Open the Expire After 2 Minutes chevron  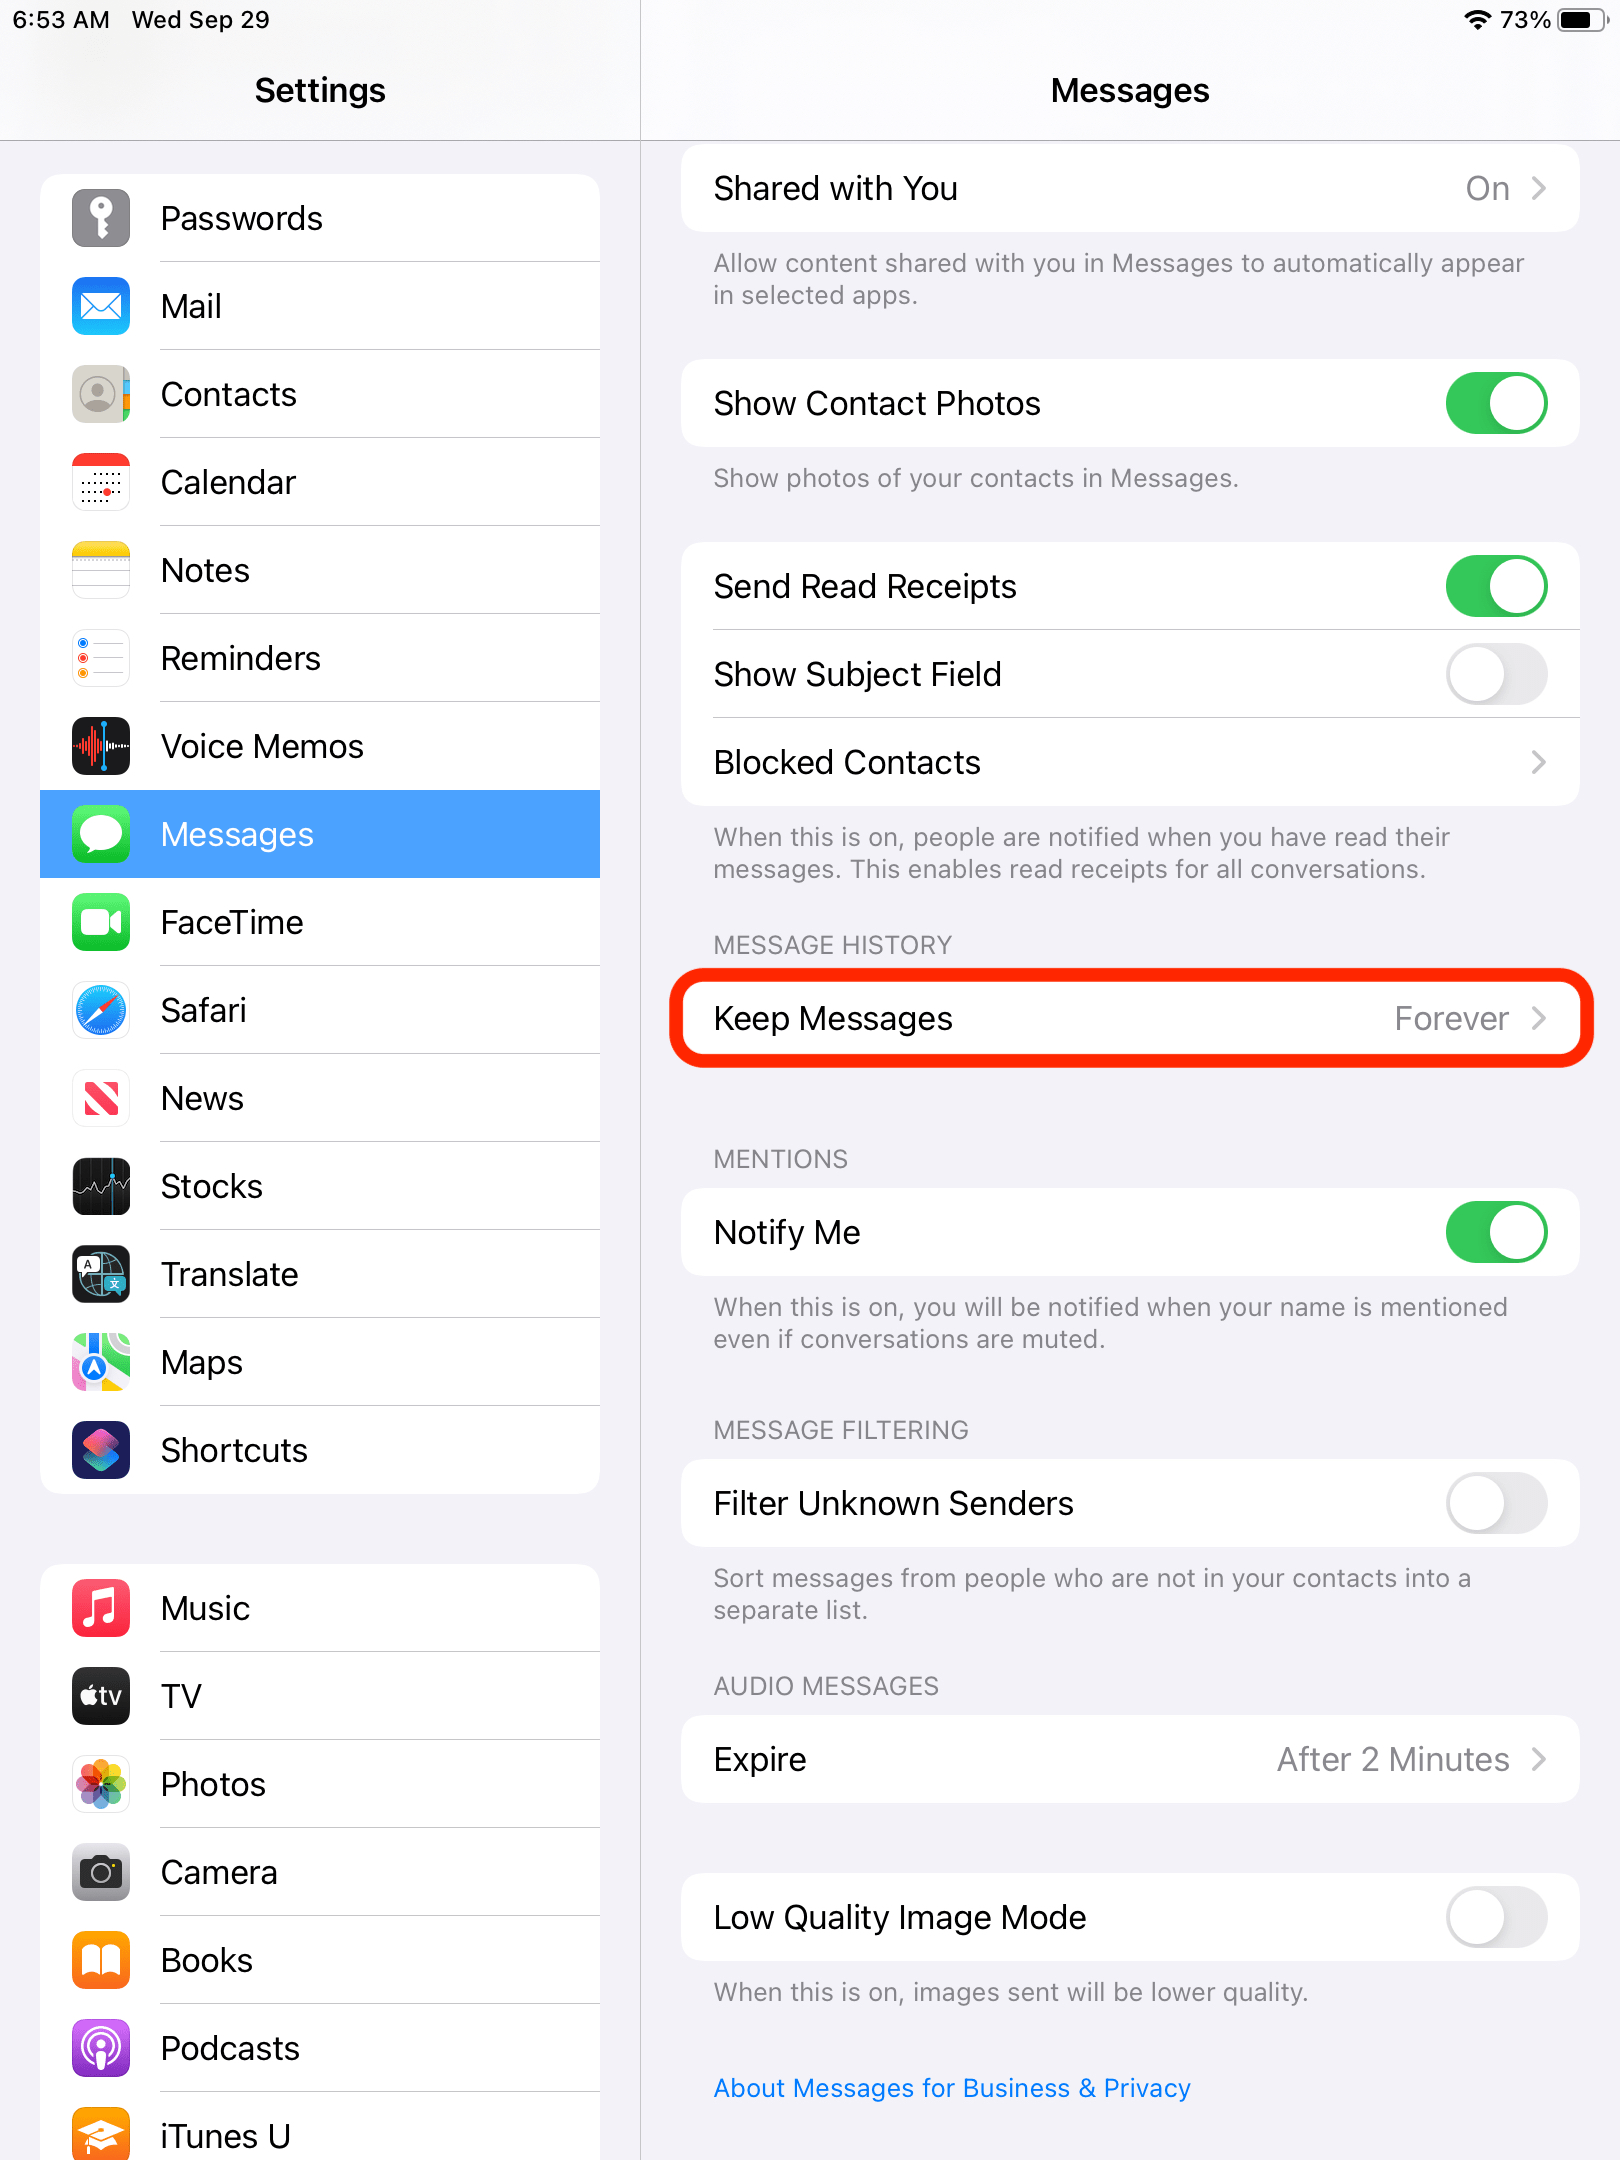pyautogui.click(x=1539, y=1759)
